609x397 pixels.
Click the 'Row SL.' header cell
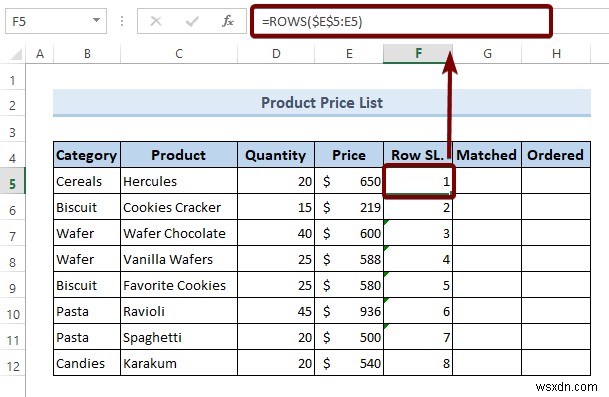click(418, 155)
